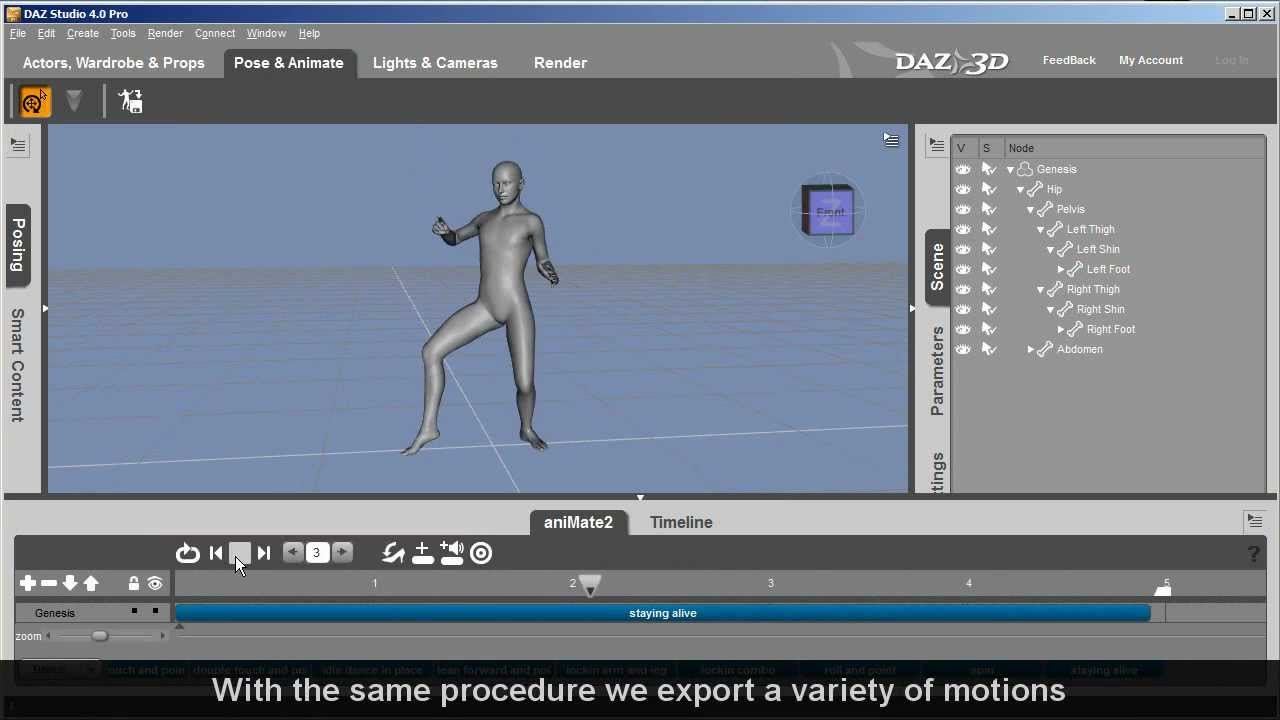Move track down with down arrow
1280x720 pixels.
tap(70, 583)
